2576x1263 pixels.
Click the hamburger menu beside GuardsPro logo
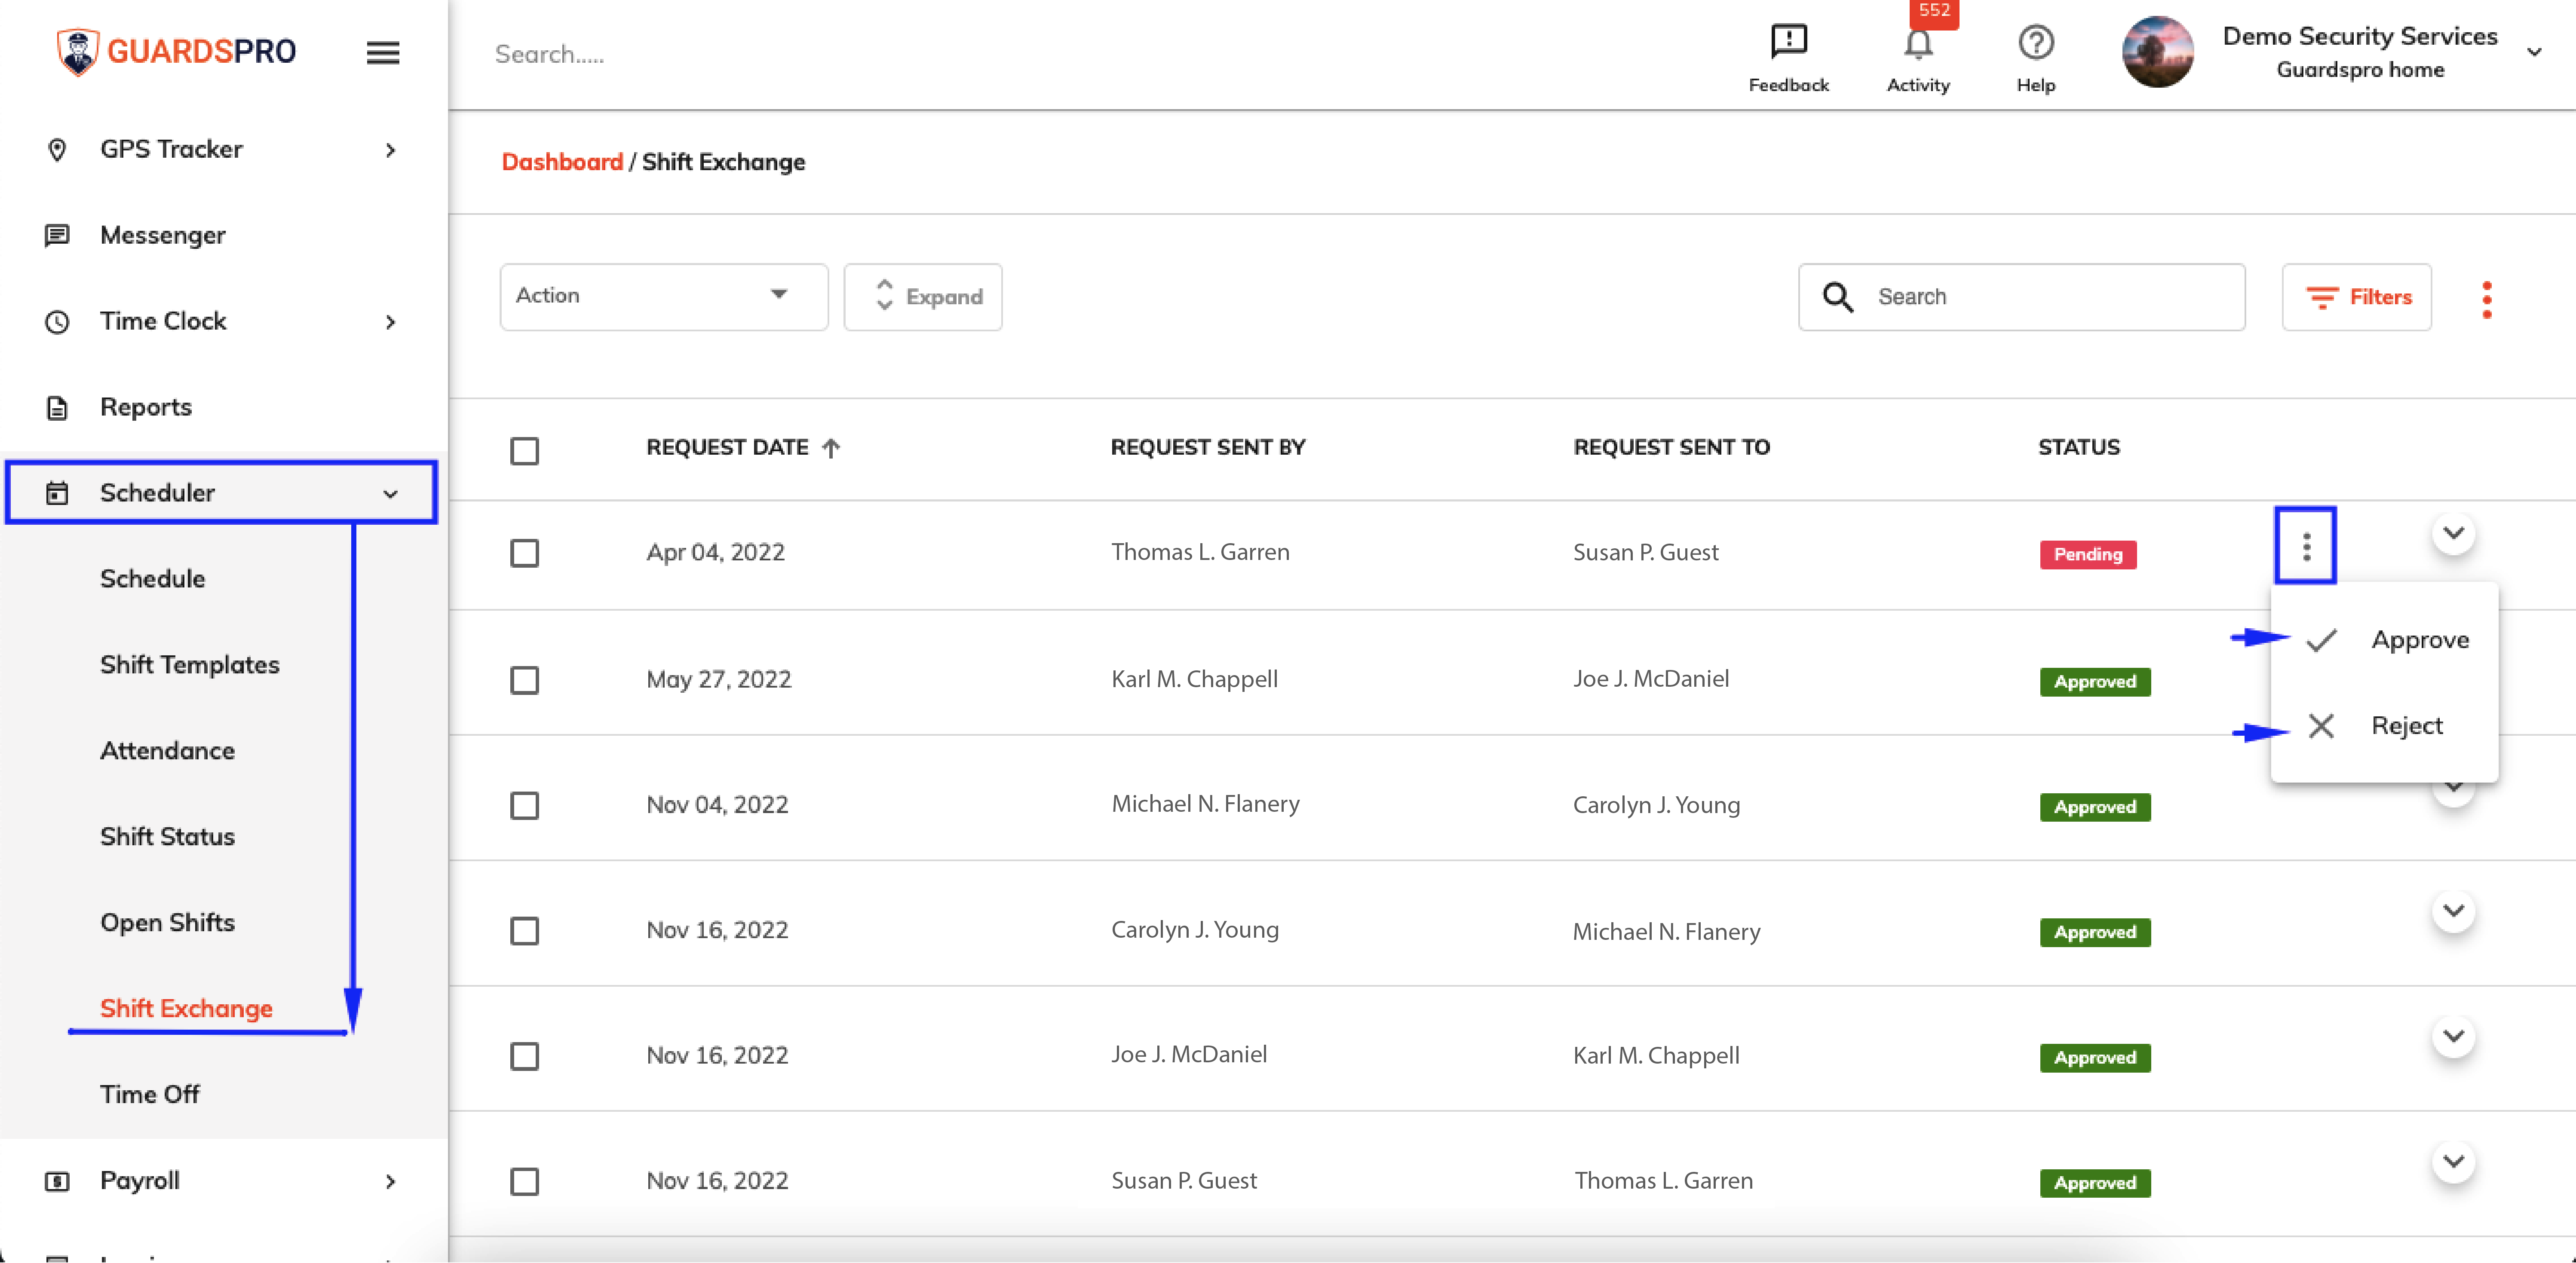383,52
